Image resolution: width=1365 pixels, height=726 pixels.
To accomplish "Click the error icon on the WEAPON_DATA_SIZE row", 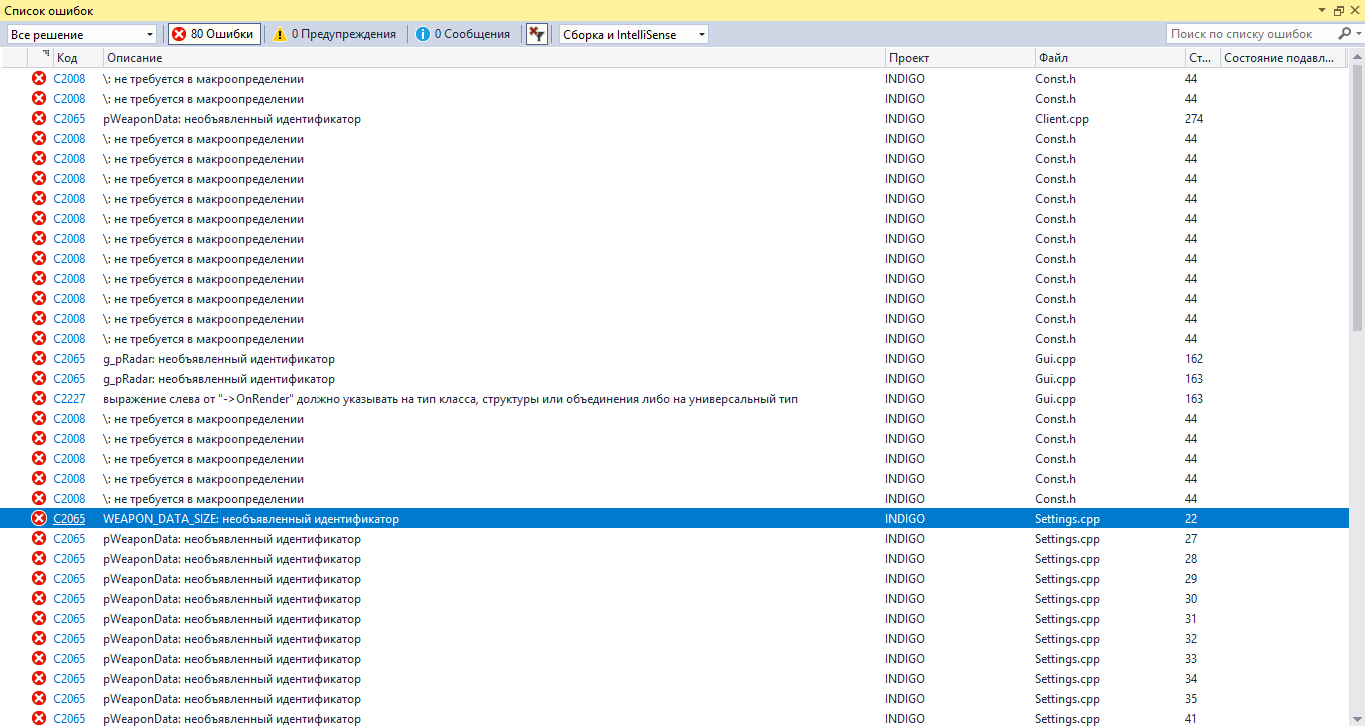I will click(x=39, y=518).
